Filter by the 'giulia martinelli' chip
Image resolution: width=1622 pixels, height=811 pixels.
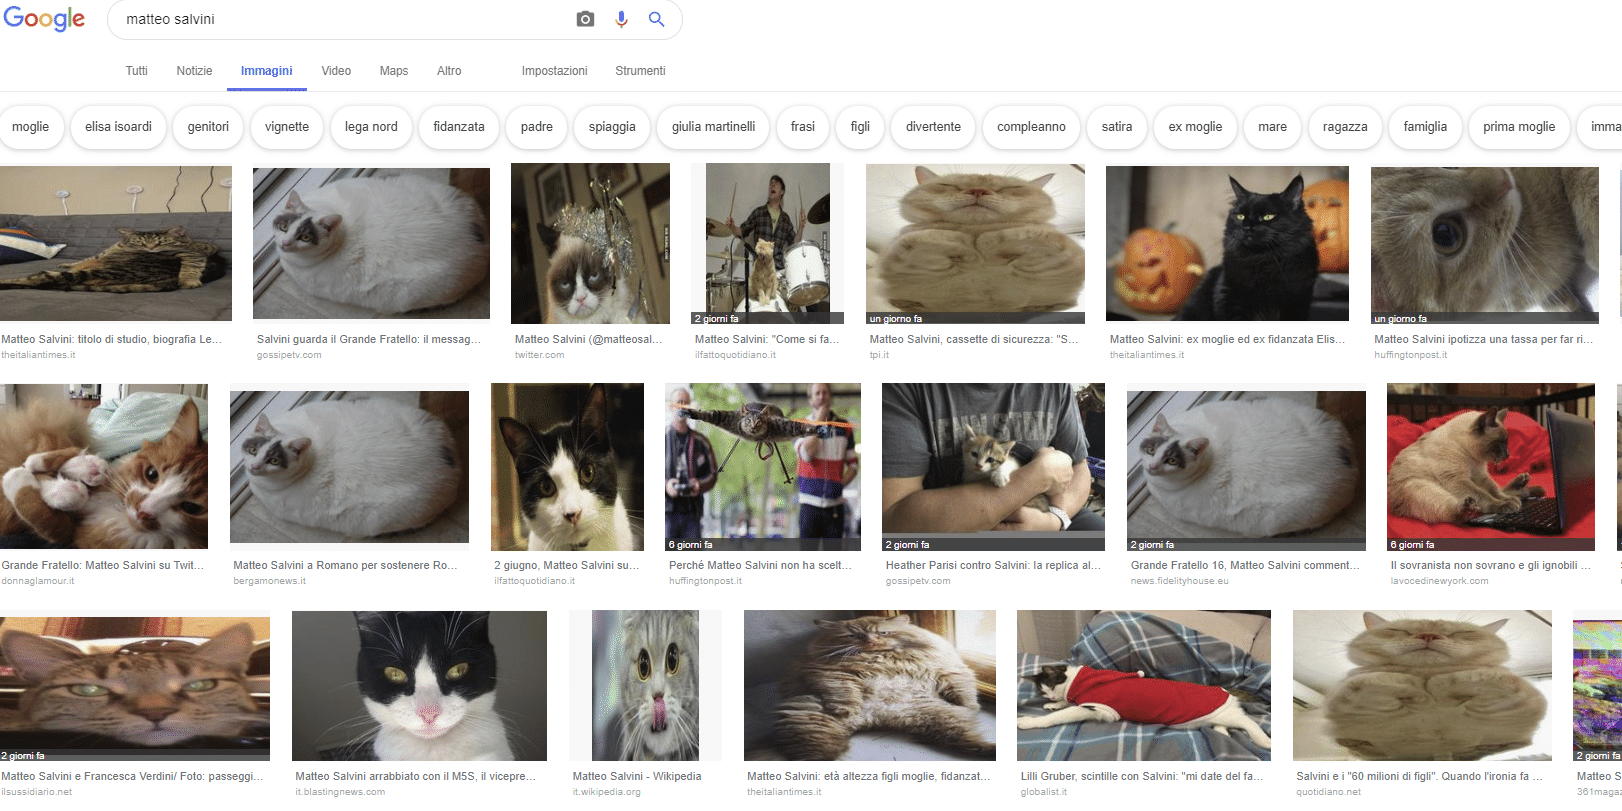tap(713, 127)
